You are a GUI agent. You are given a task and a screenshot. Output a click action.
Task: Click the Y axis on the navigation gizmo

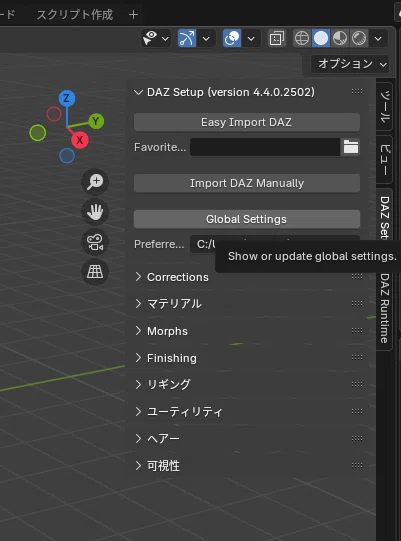96,121
